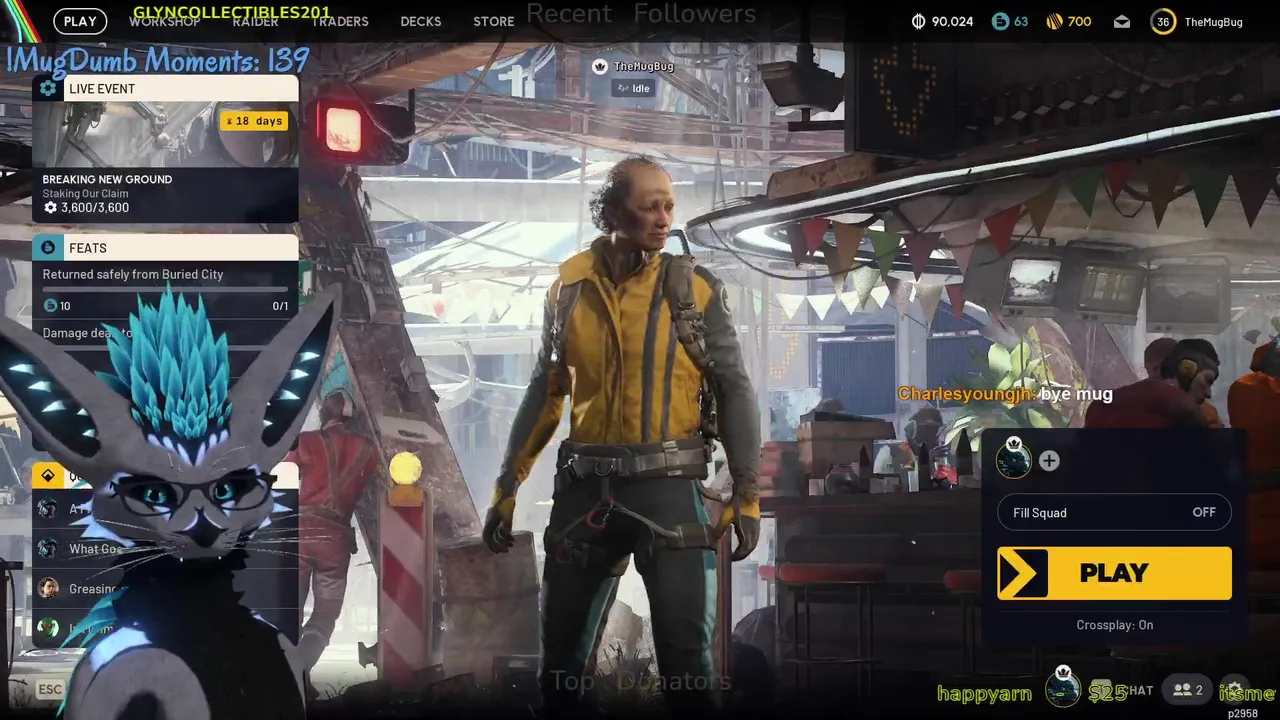The height and width of the screenshot is (720, 1280).
Task: Click the gold raider tokens icon beside 700
Action: click(1053, 21)
